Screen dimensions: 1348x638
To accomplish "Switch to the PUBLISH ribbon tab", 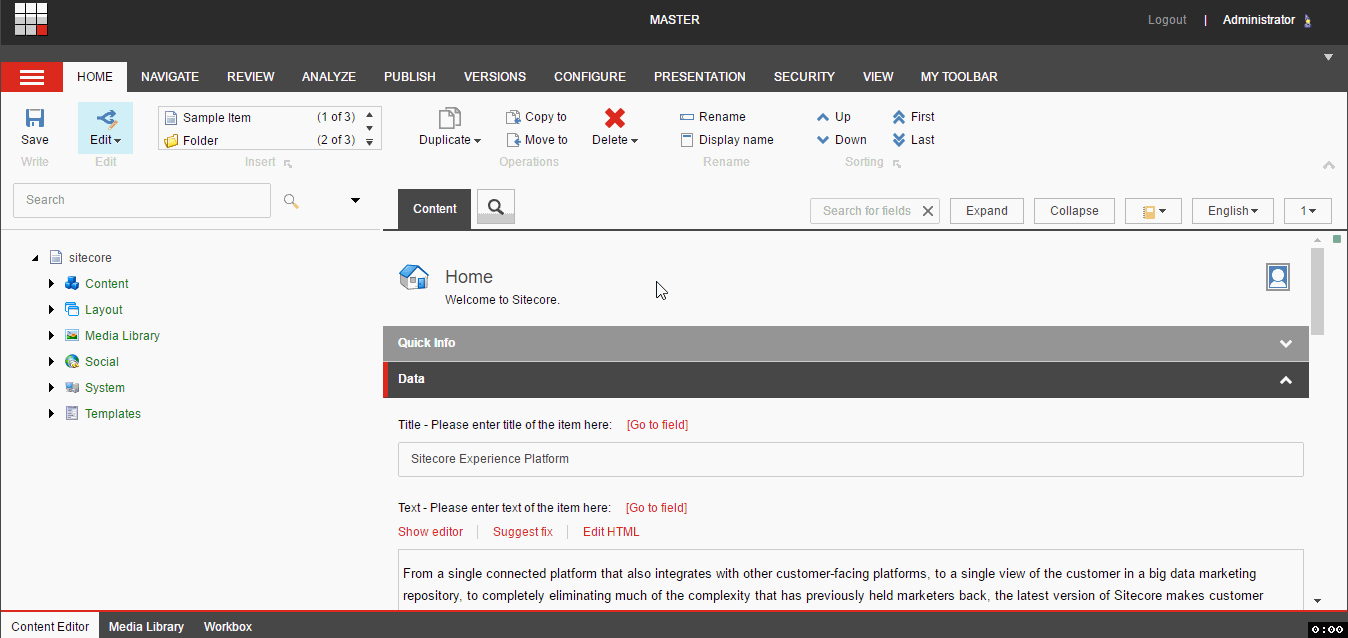I will (409, 76).
